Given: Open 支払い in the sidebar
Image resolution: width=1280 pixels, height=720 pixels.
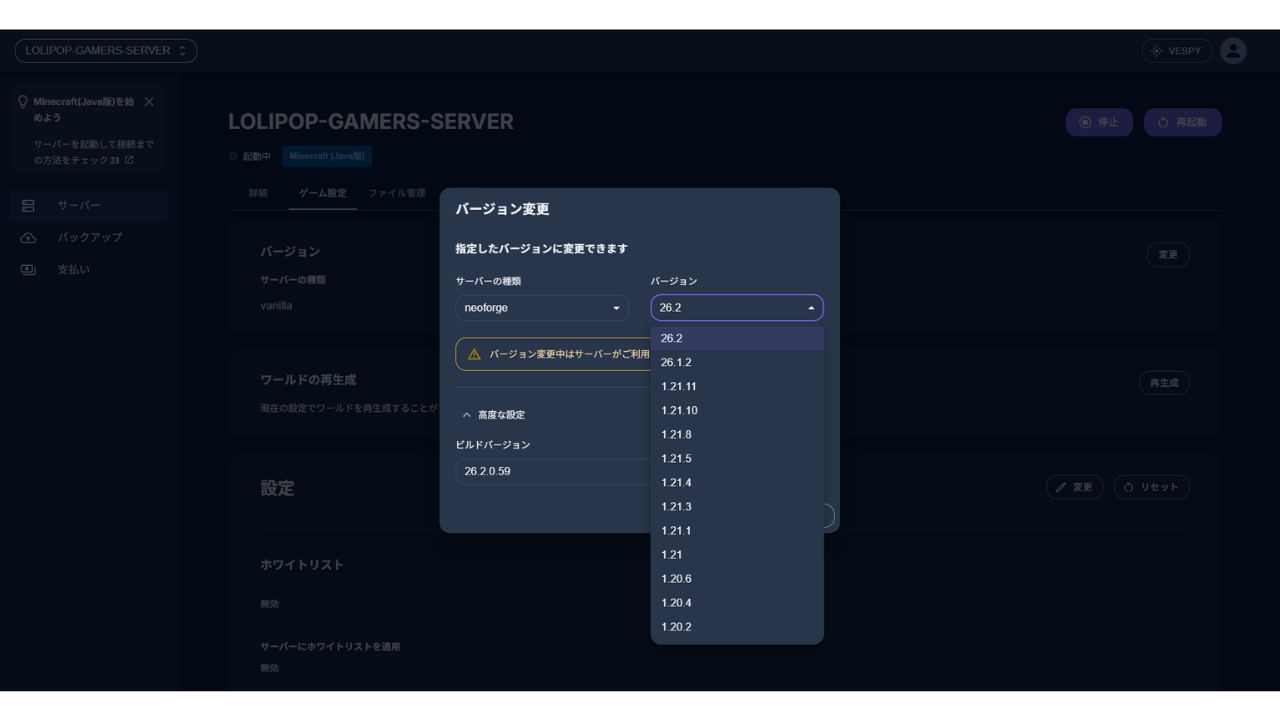Looking at the screenshot, I should (x=90, y=269).
